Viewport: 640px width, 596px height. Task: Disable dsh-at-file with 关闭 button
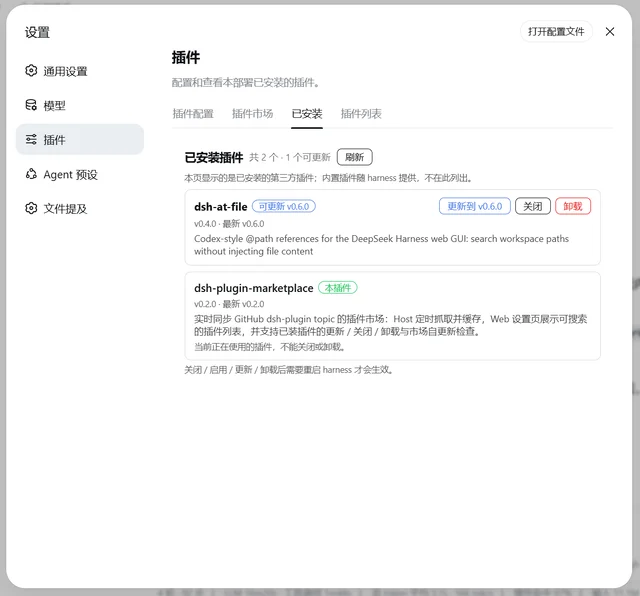point(533,206)
